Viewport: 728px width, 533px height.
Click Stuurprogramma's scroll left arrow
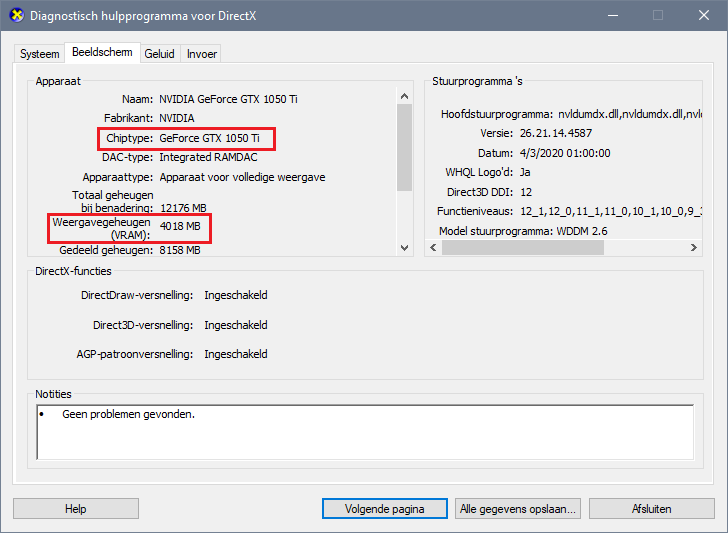pyautogui.click(x=433, y=247)
